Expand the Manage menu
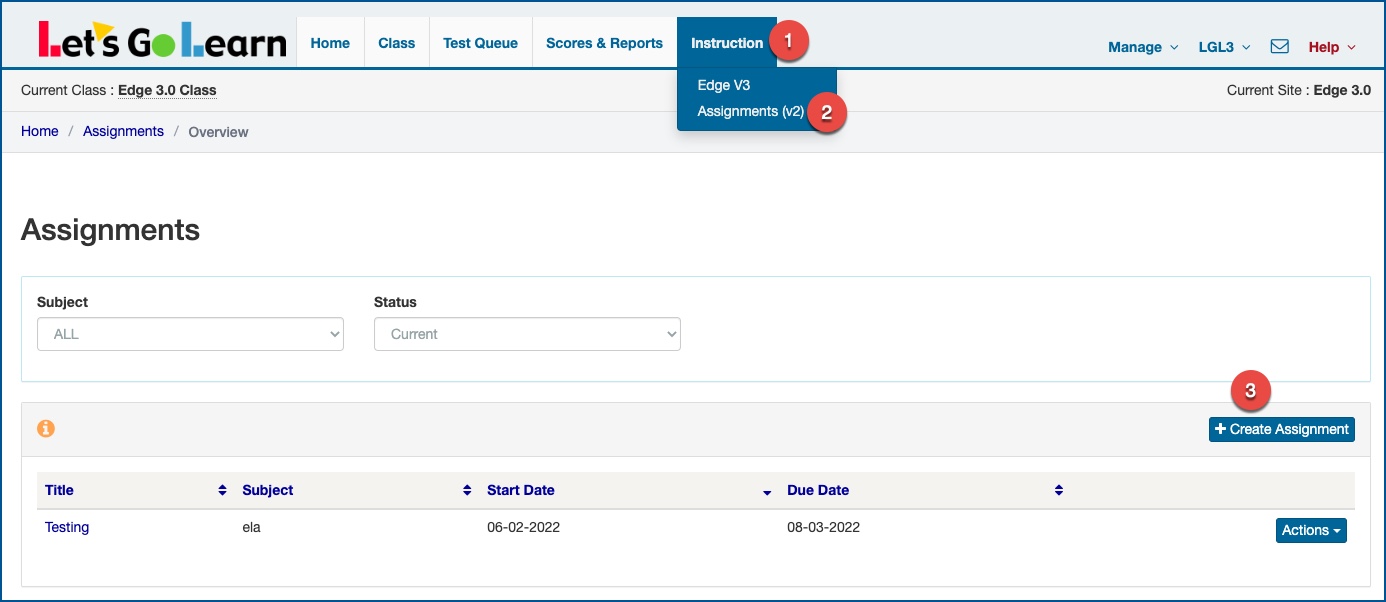The height and width of the screenshot is (602, 1386). pyautogui.click(x=1143, y=47)
